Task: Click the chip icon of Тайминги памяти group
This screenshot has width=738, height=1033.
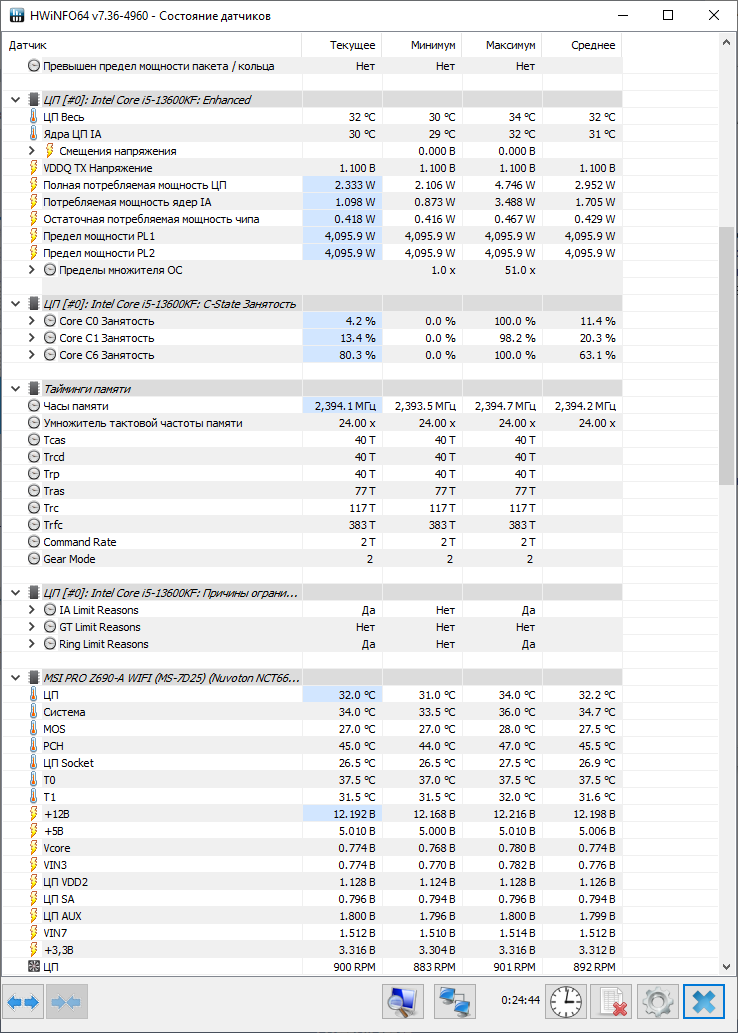Action: pyautogui.click(x=34, y=389)
